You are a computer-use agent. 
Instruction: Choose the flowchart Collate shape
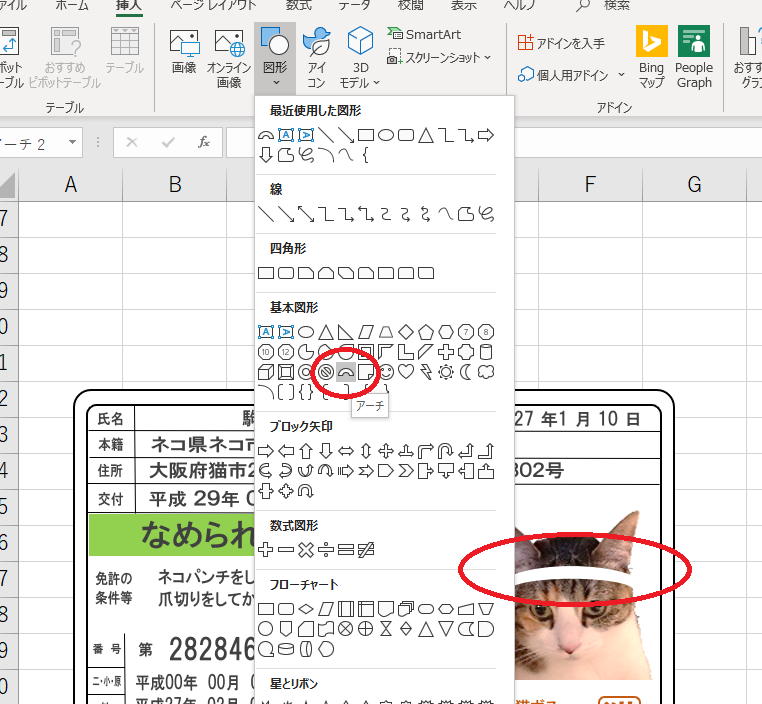click(x=386, y=629)
